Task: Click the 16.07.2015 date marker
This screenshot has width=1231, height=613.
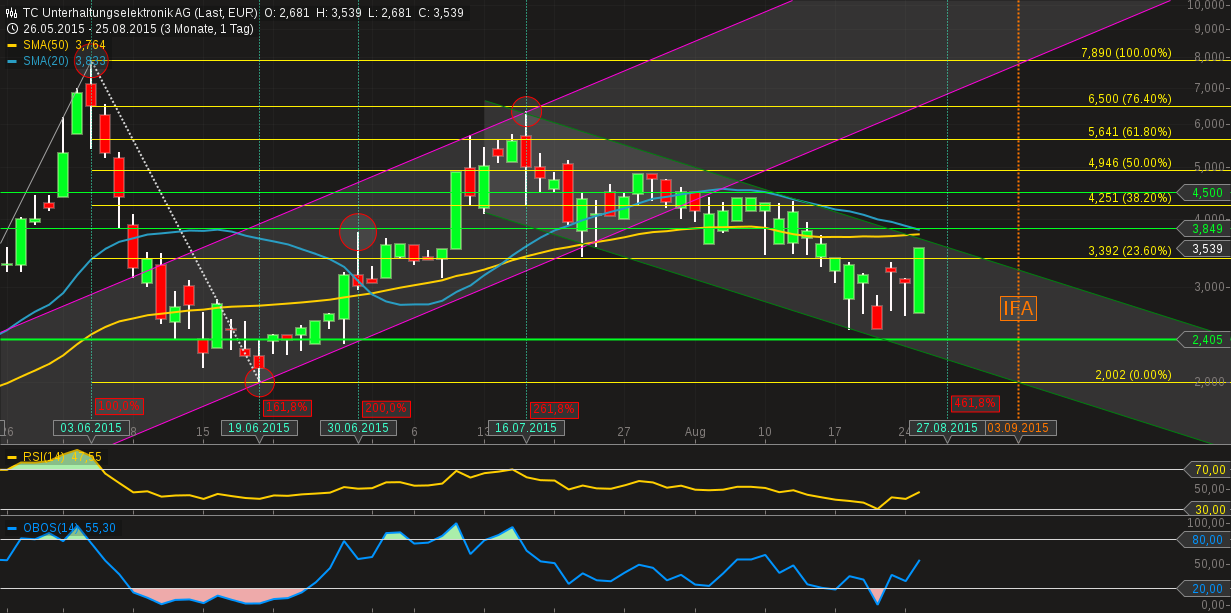Action: 526,428
